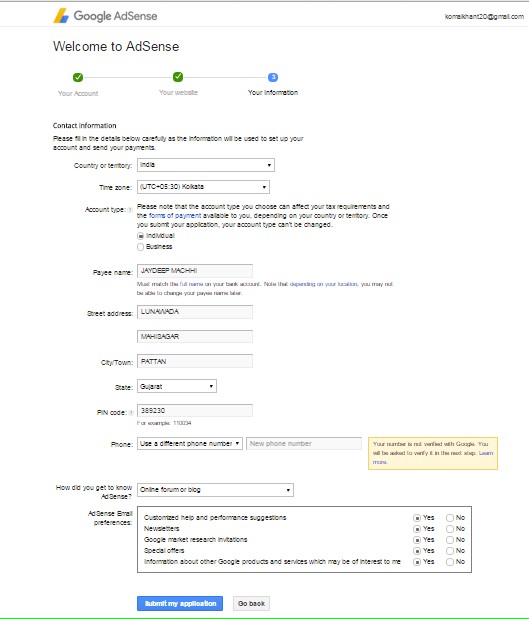Click the address field containing MAHISAGAR
Image resolution: width=529 pixels, height=619 pixels.
point(195,337)
